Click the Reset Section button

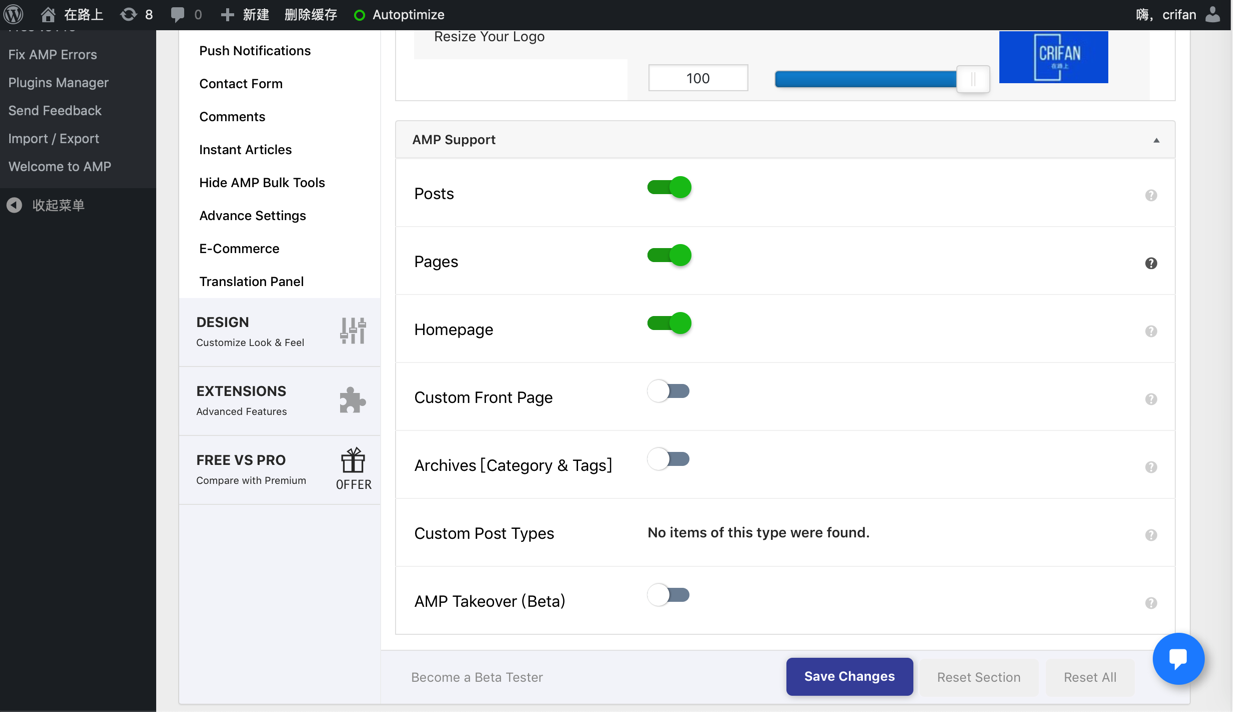click(x=978, y=677)
